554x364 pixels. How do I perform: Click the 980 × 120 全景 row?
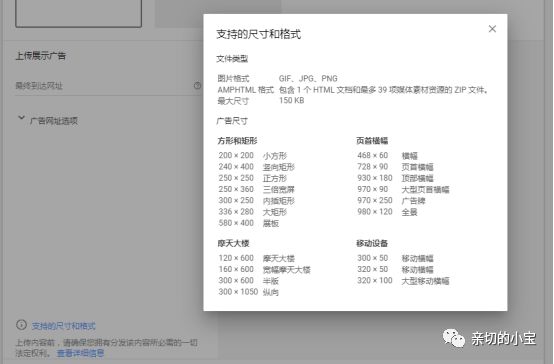(x=388, y=212)
